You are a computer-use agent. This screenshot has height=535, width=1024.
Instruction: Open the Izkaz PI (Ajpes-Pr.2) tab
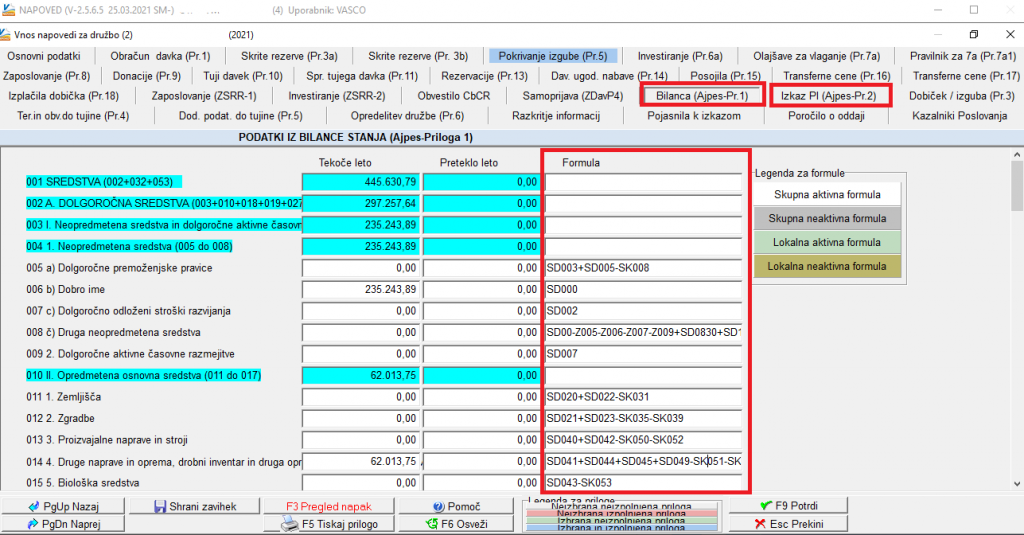(828, 96)
